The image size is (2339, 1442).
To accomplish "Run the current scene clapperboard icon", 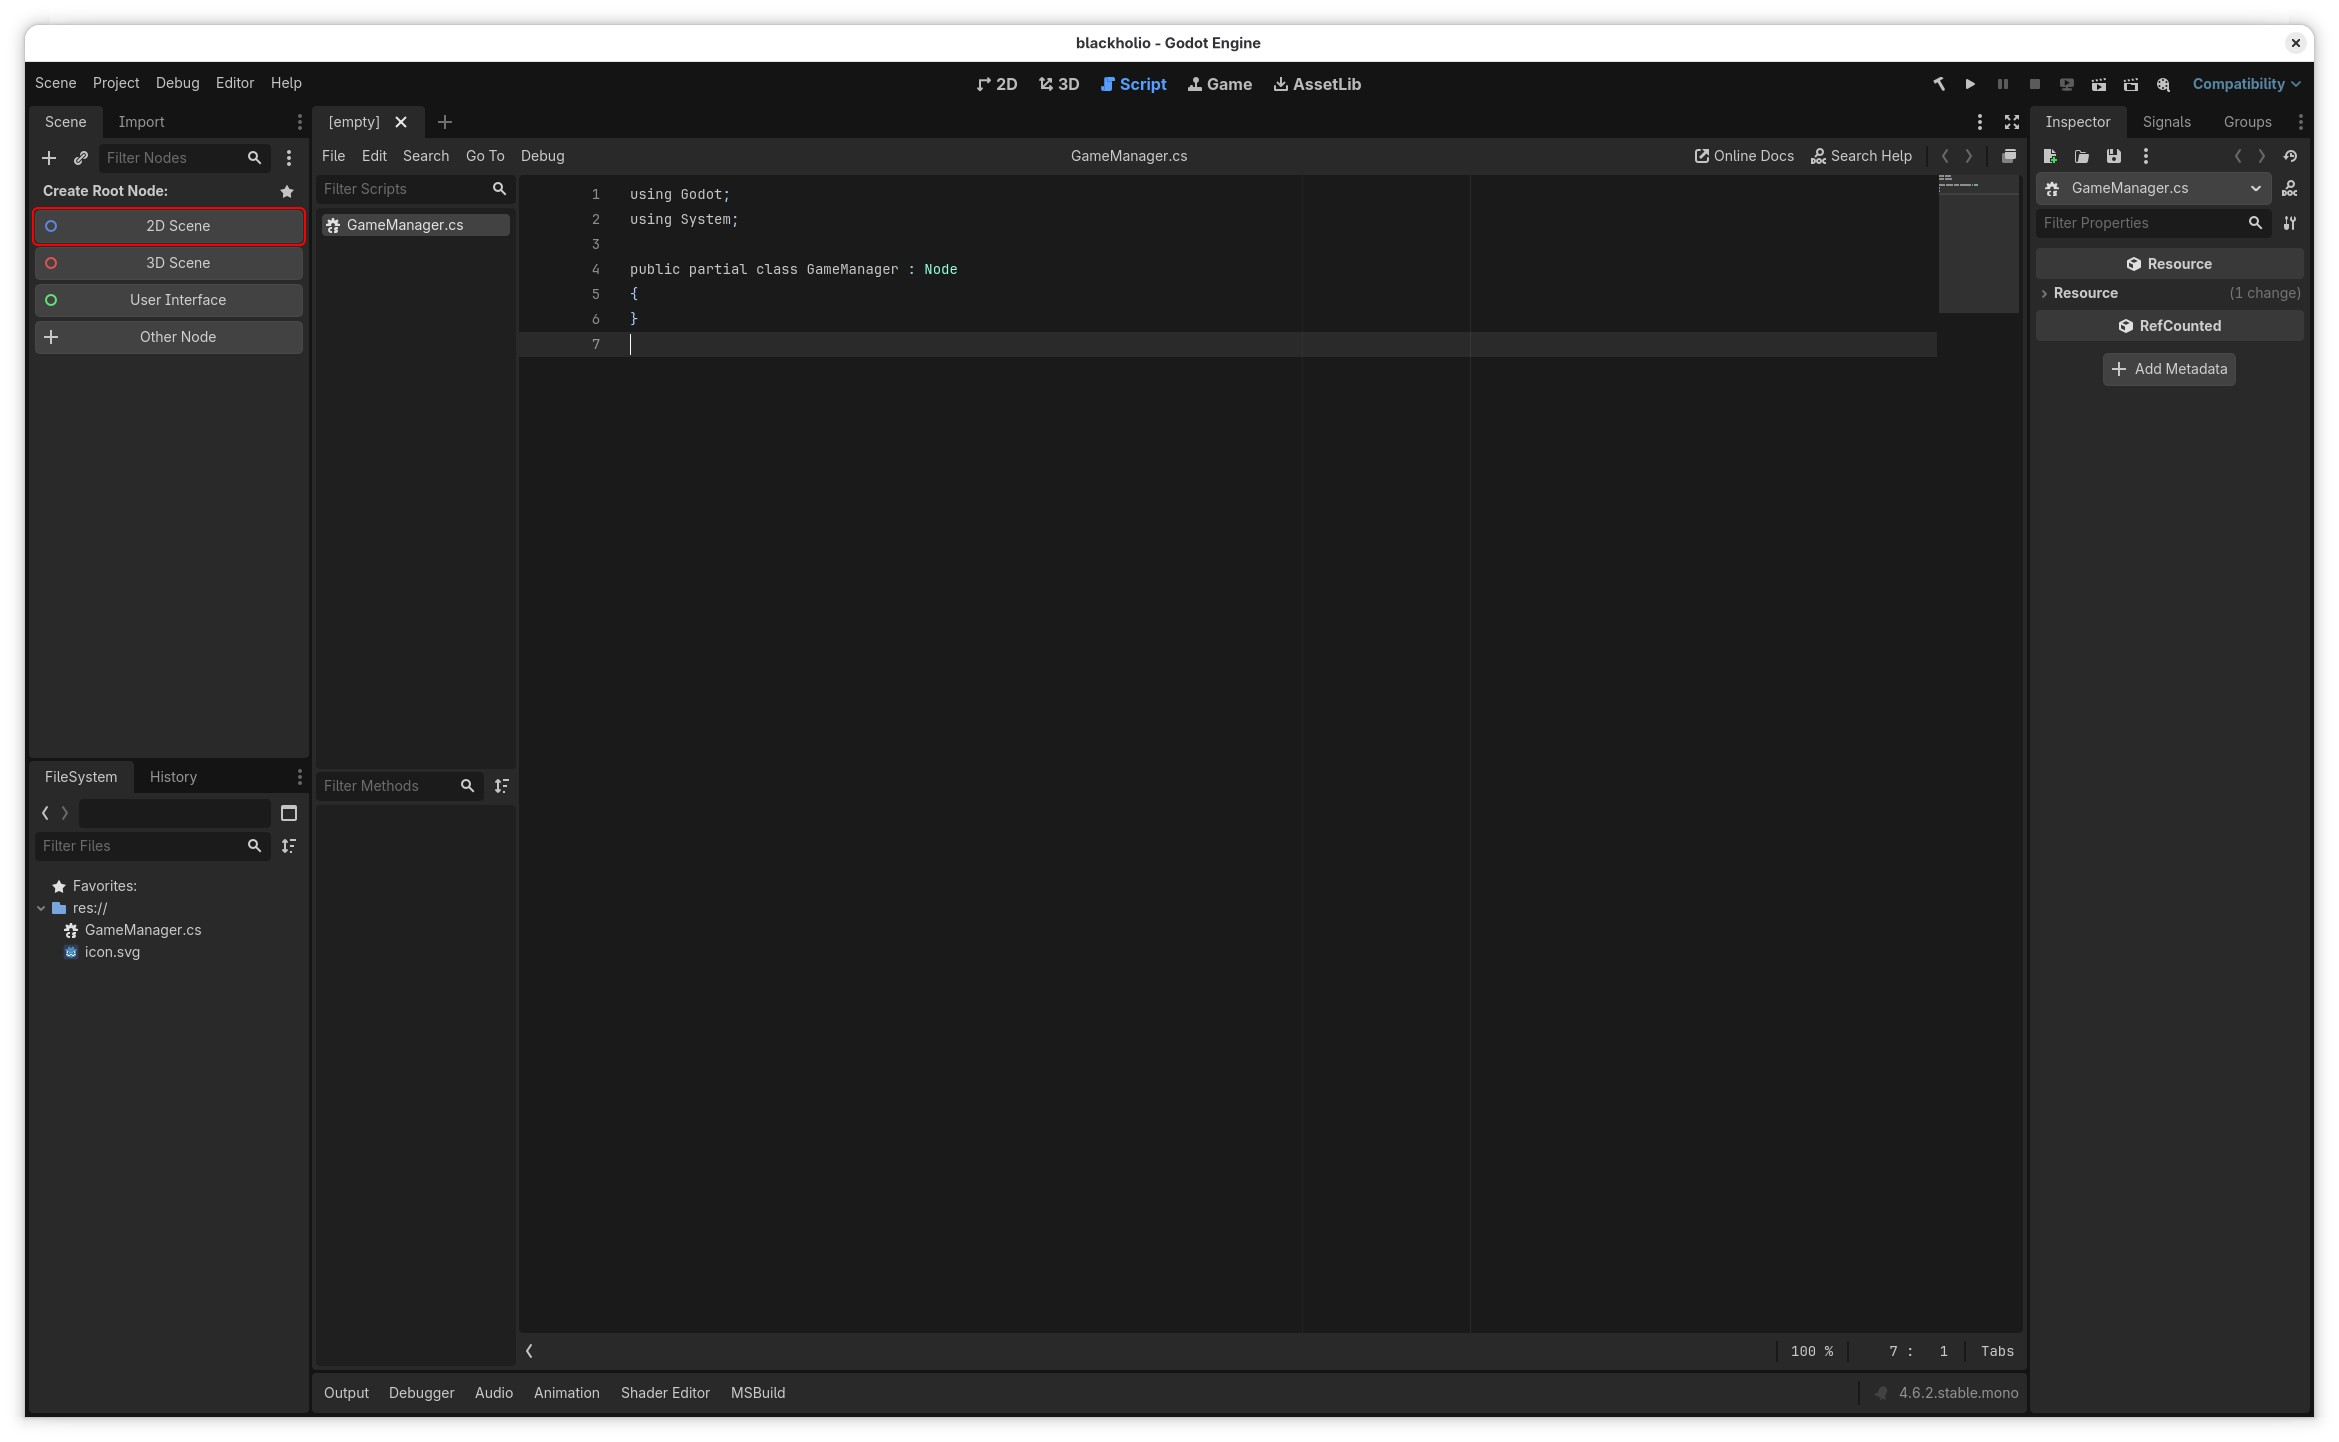I will [x=2098, y=84].
